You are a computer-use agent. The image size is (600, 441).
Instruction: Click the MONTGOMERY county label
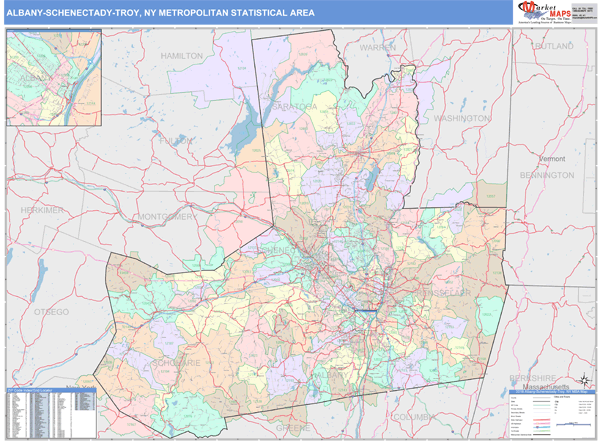pyautogui.click(x=166, y=216)
